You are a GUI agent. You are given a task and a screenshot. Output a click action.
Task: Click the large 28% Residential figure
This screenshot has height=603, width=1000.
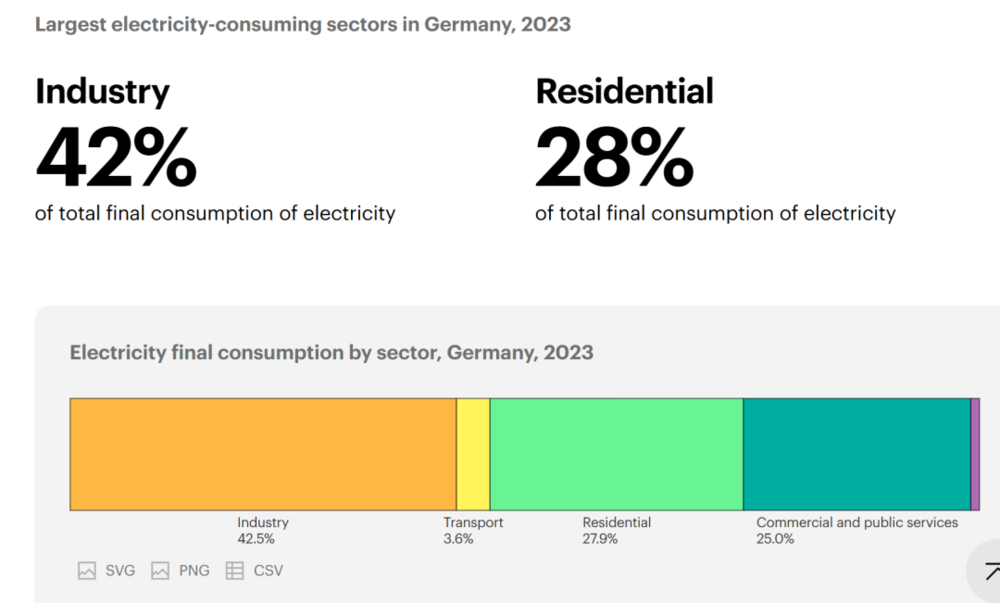pos(615,159)
